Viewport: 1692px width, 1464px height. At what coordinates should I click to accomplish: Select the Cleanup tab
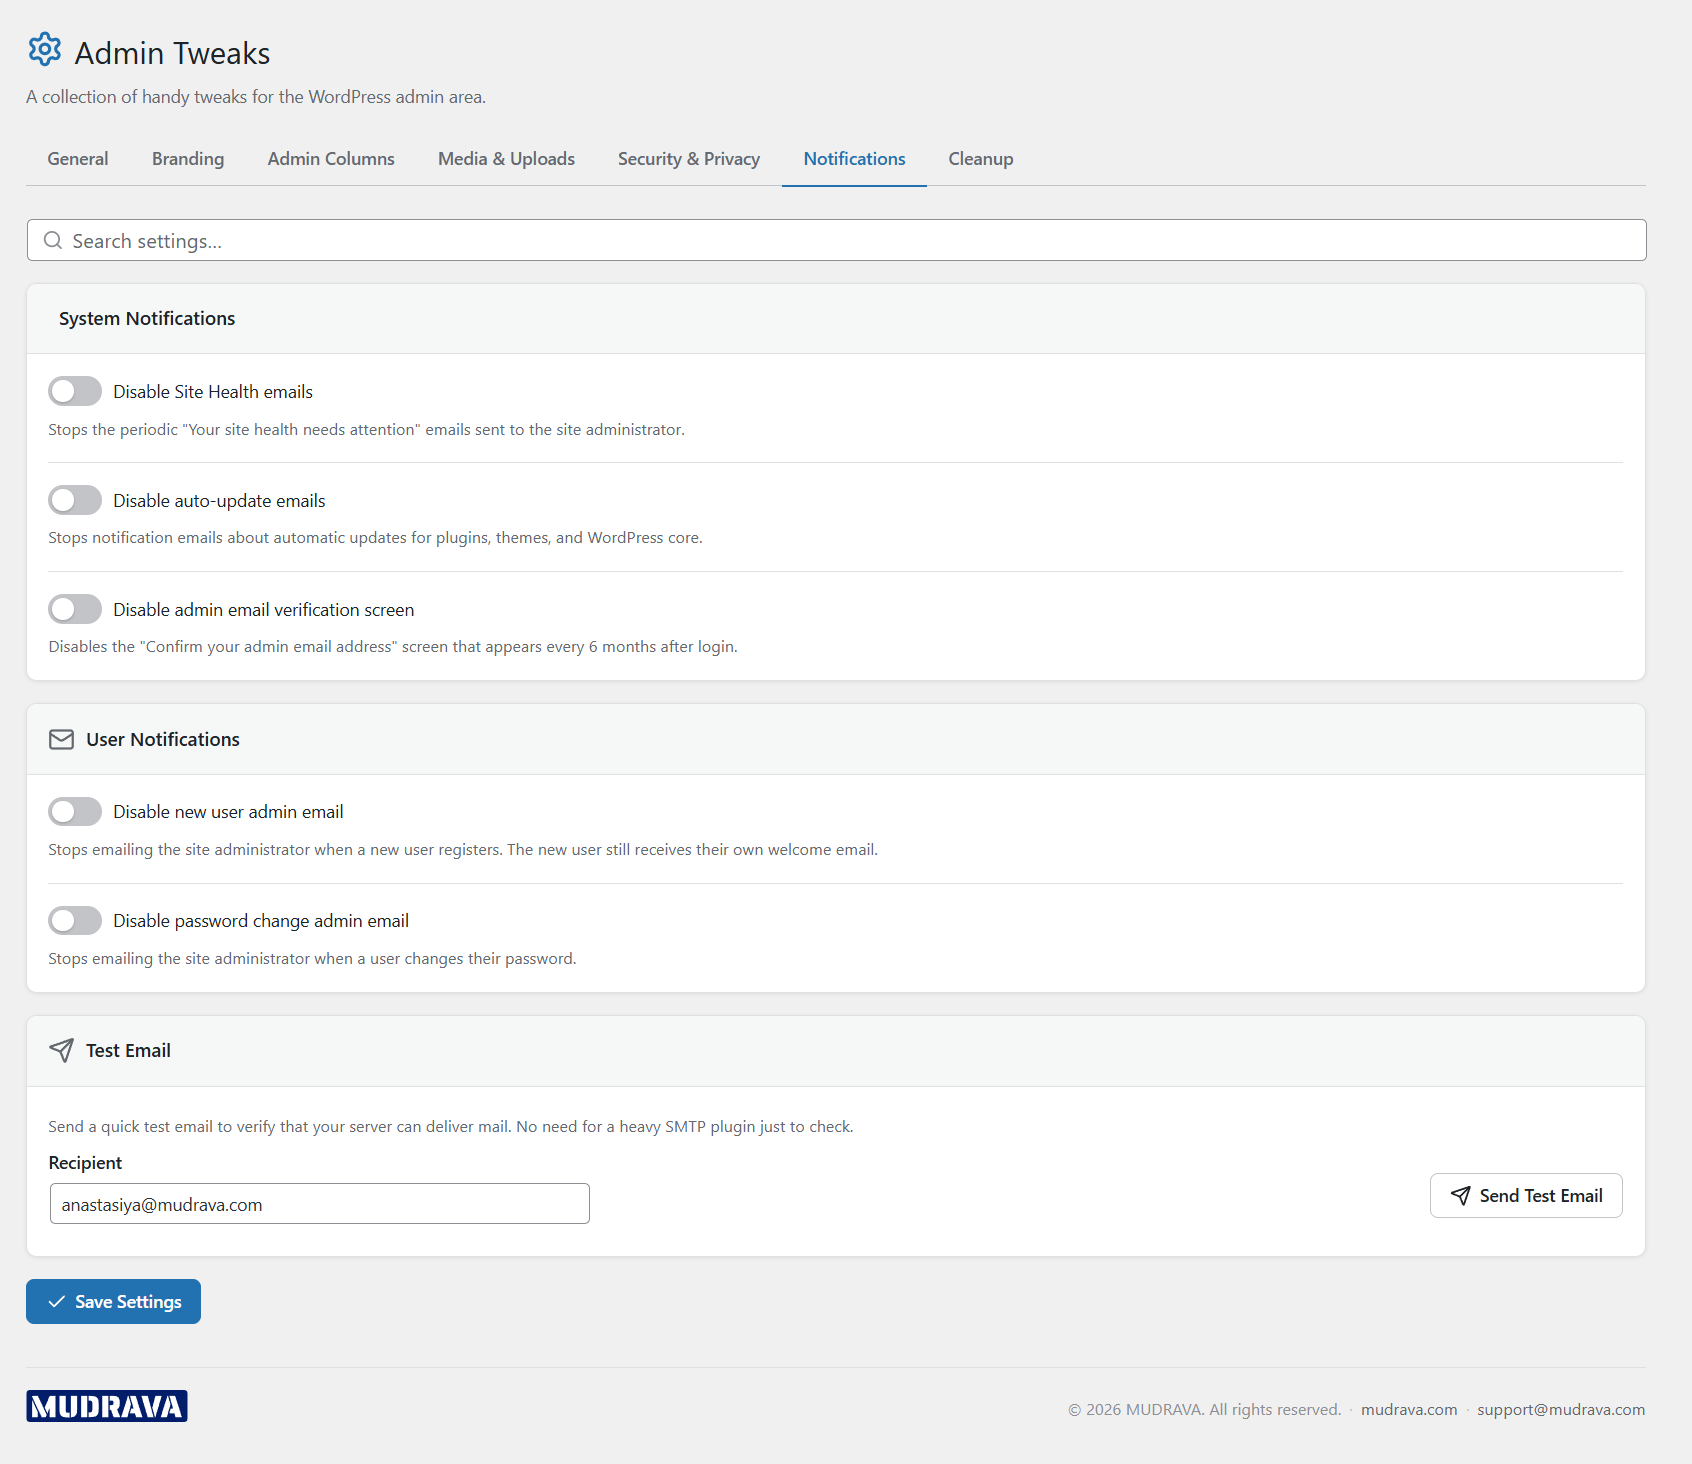click(980, 158)
